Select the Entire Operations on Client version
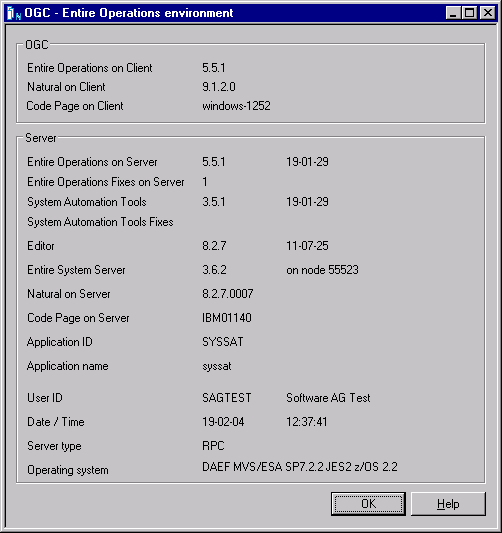 click(x=214, y=68)
